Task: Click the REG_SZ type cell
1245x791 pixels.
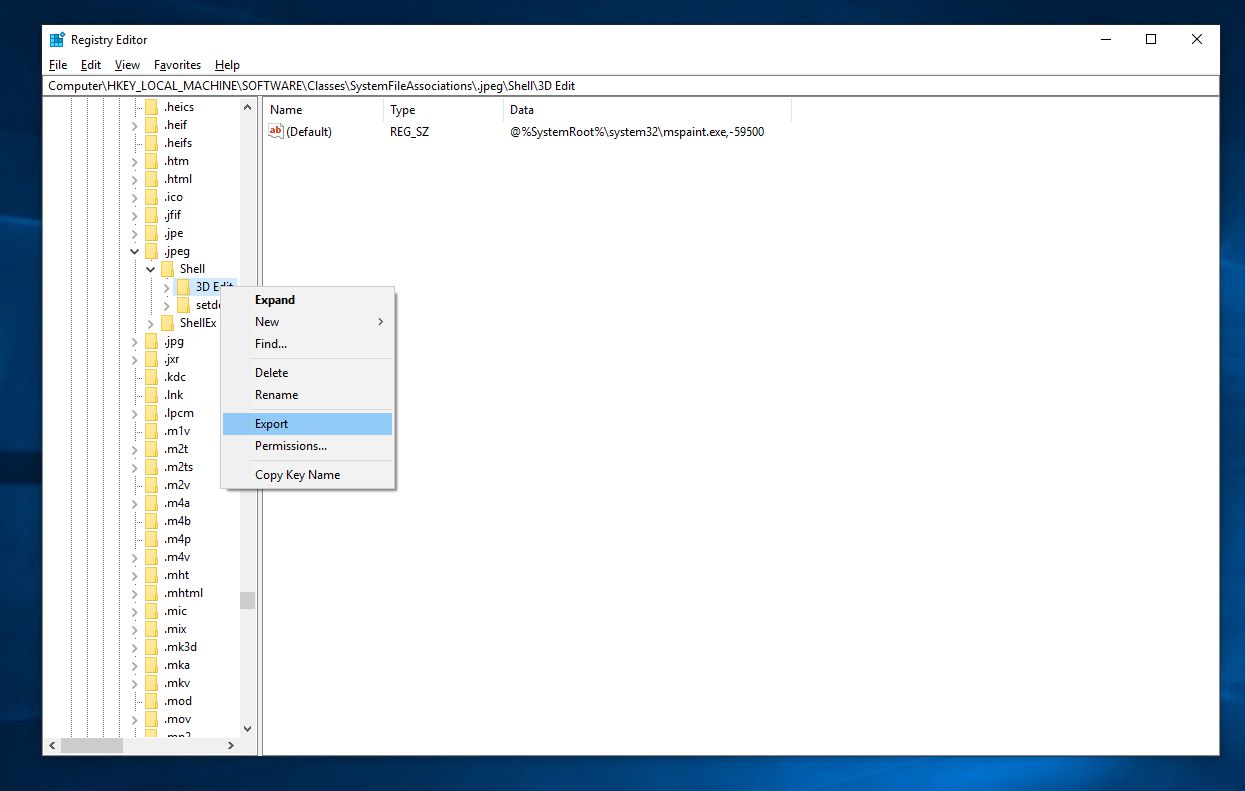Action: [408, 132]
